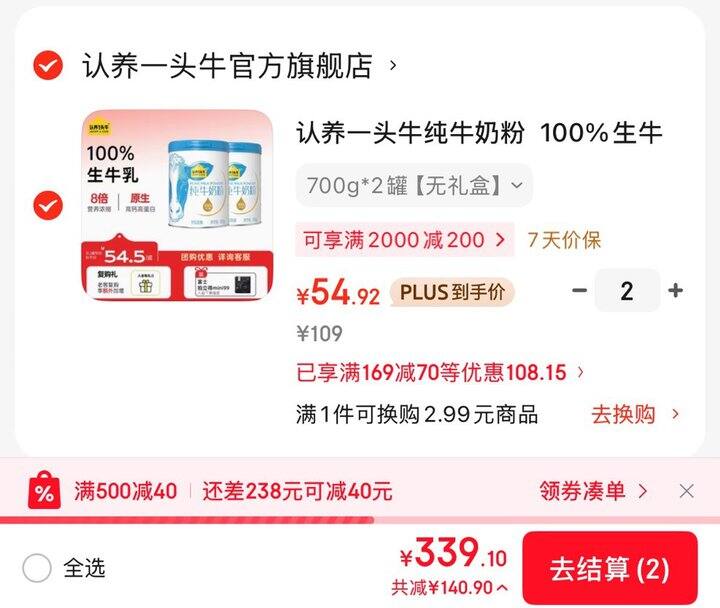This screenshot has height=608, width=720.
Task: Tap the 去结算 (2) checkout button
Action: [610, 569]
